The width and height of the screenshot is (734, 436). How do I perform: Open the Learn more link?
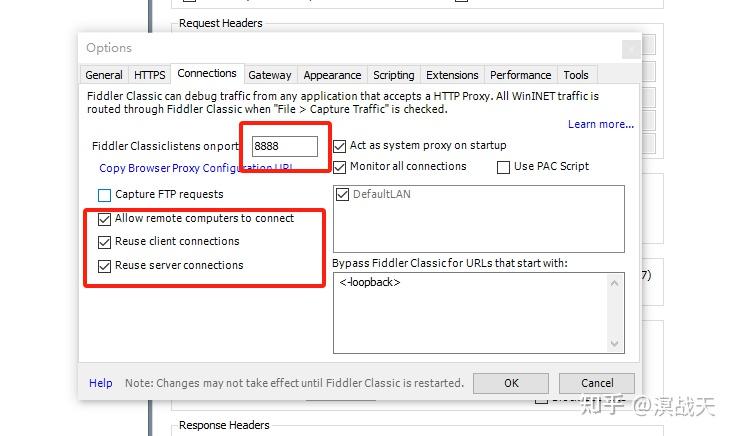tap(601, 124)
